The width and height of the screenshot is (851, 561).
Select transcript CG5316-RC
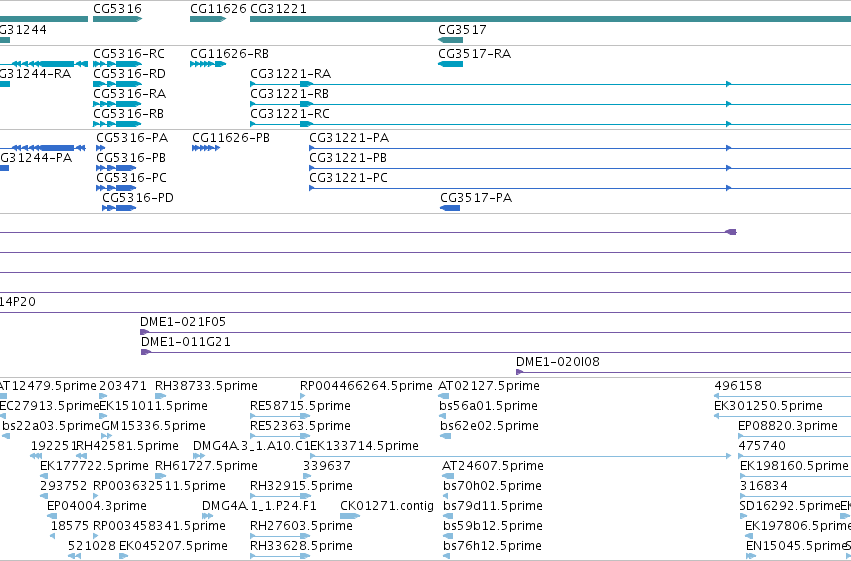pos(129,54)
